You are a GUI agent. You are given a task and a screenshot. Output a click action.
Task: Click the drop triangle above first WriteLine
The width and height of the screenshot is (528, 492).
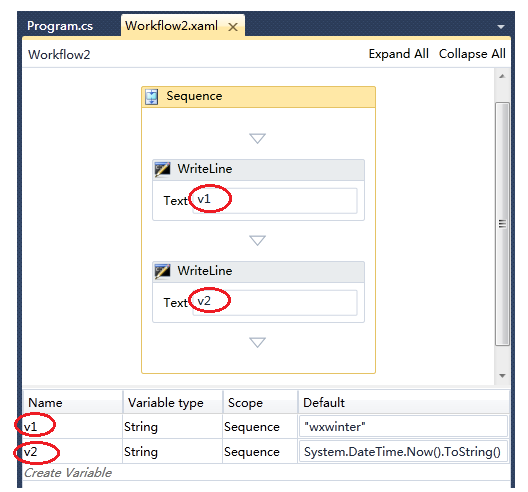coord(258,138)
